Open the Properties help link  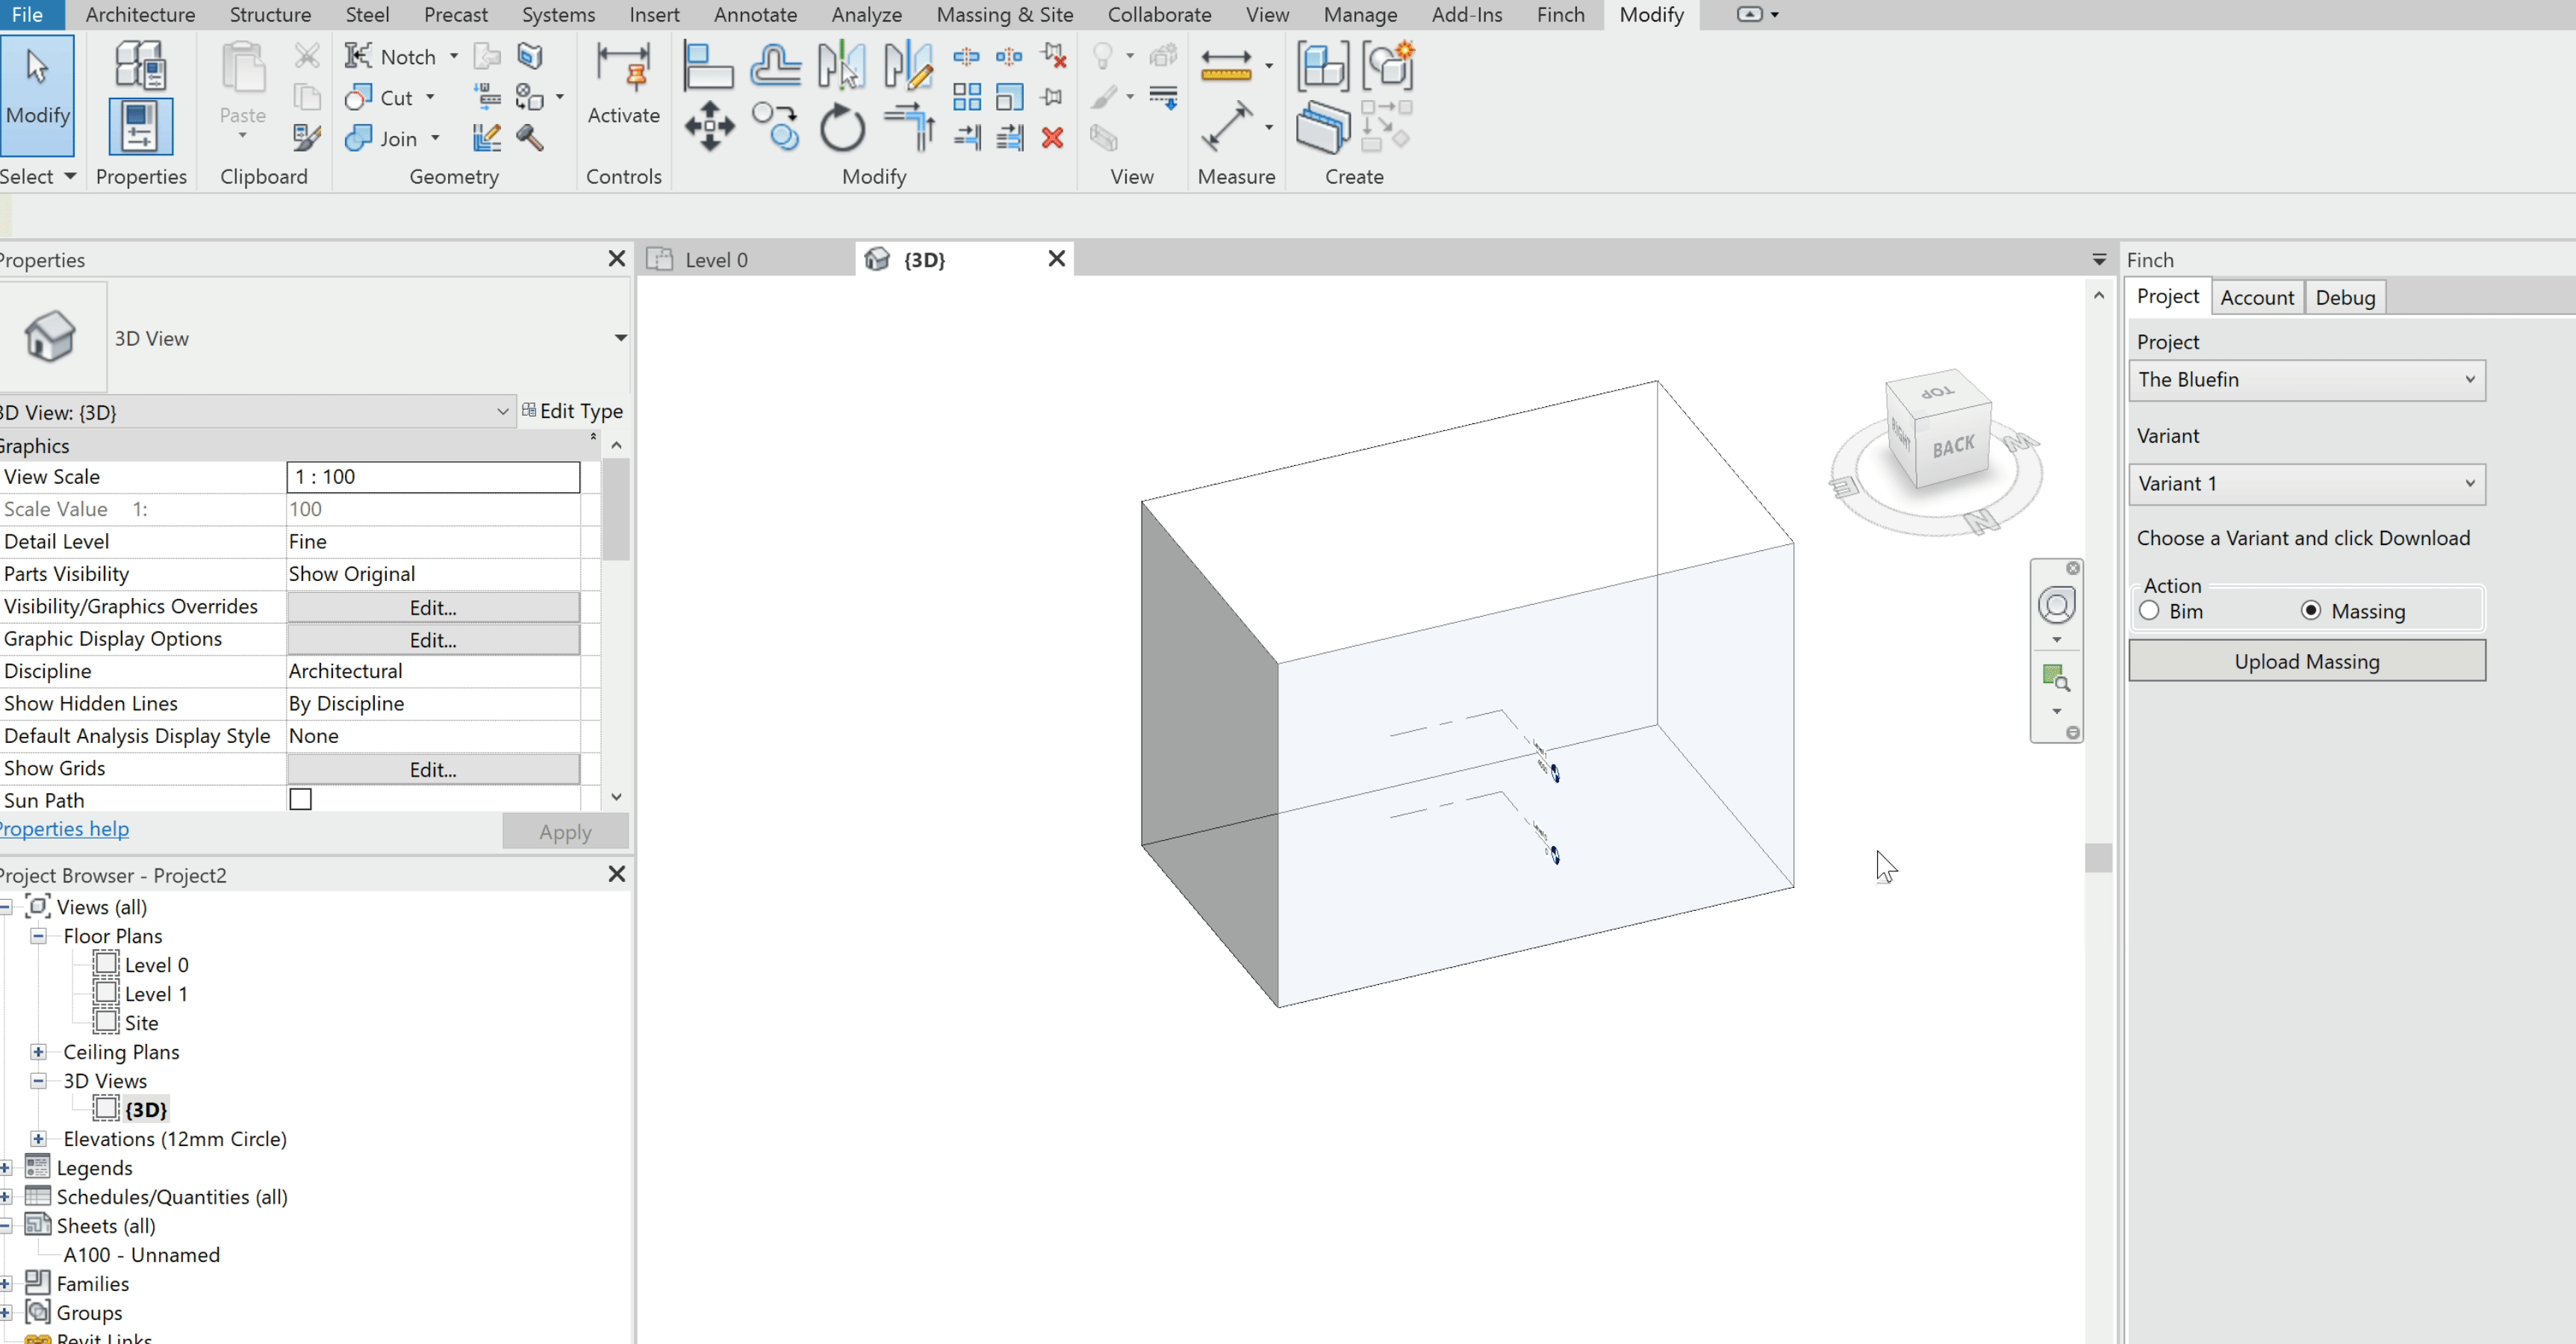pos(64,829)
